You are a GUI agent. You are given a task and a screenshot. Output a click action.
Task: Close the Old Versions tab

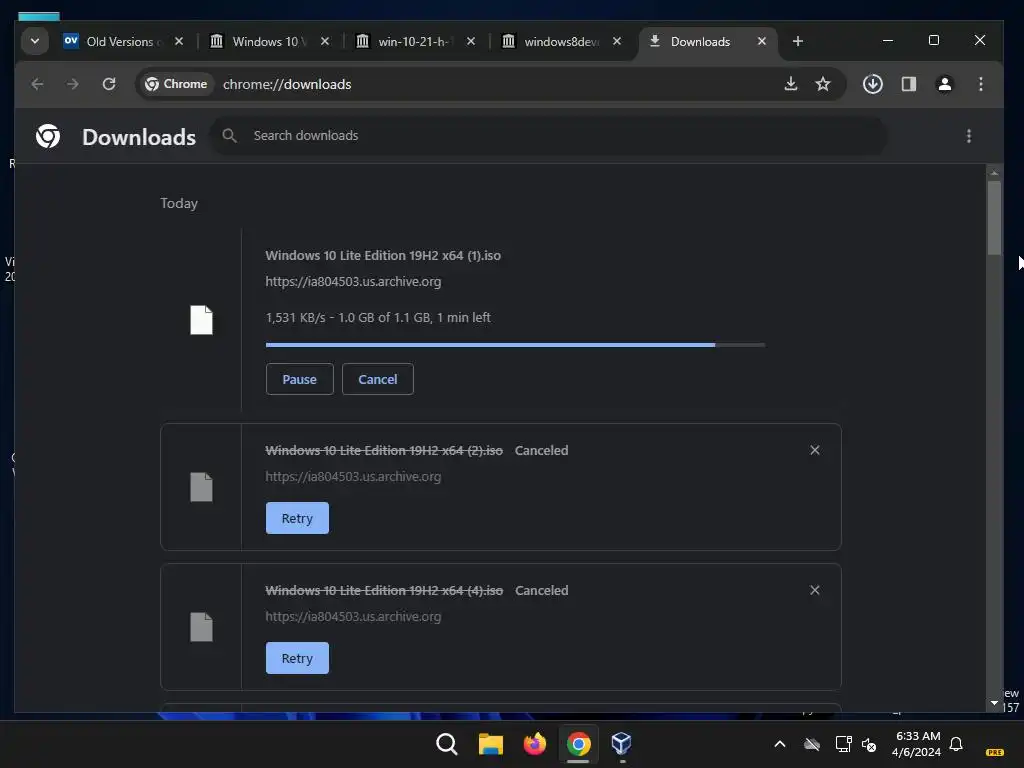coord(179,41)
